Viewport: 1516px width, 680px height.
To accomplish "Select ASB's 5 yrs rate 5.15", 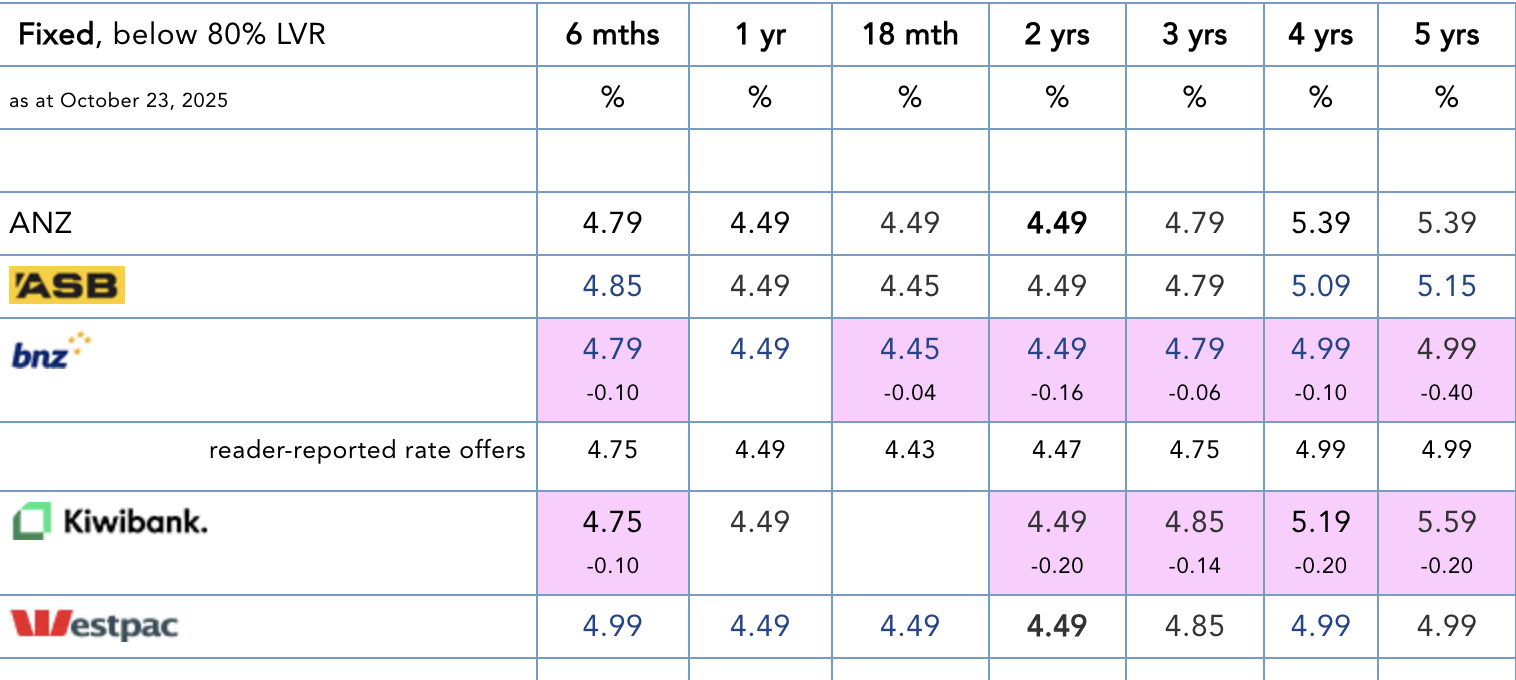I will pyautogui.click(x=1446, y=286).
